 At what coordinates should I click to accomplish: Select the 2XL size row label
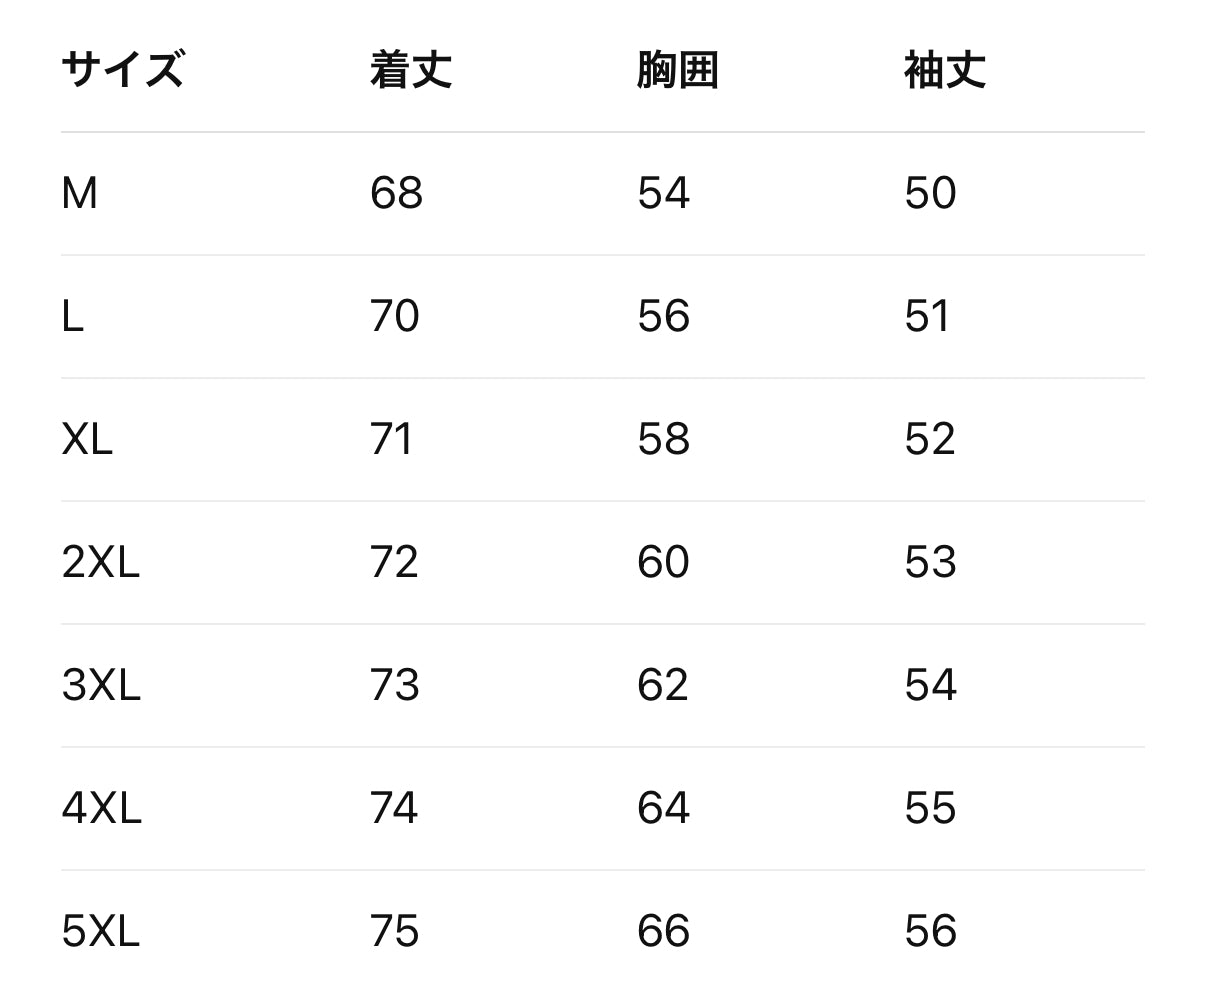tap(100, 562)
